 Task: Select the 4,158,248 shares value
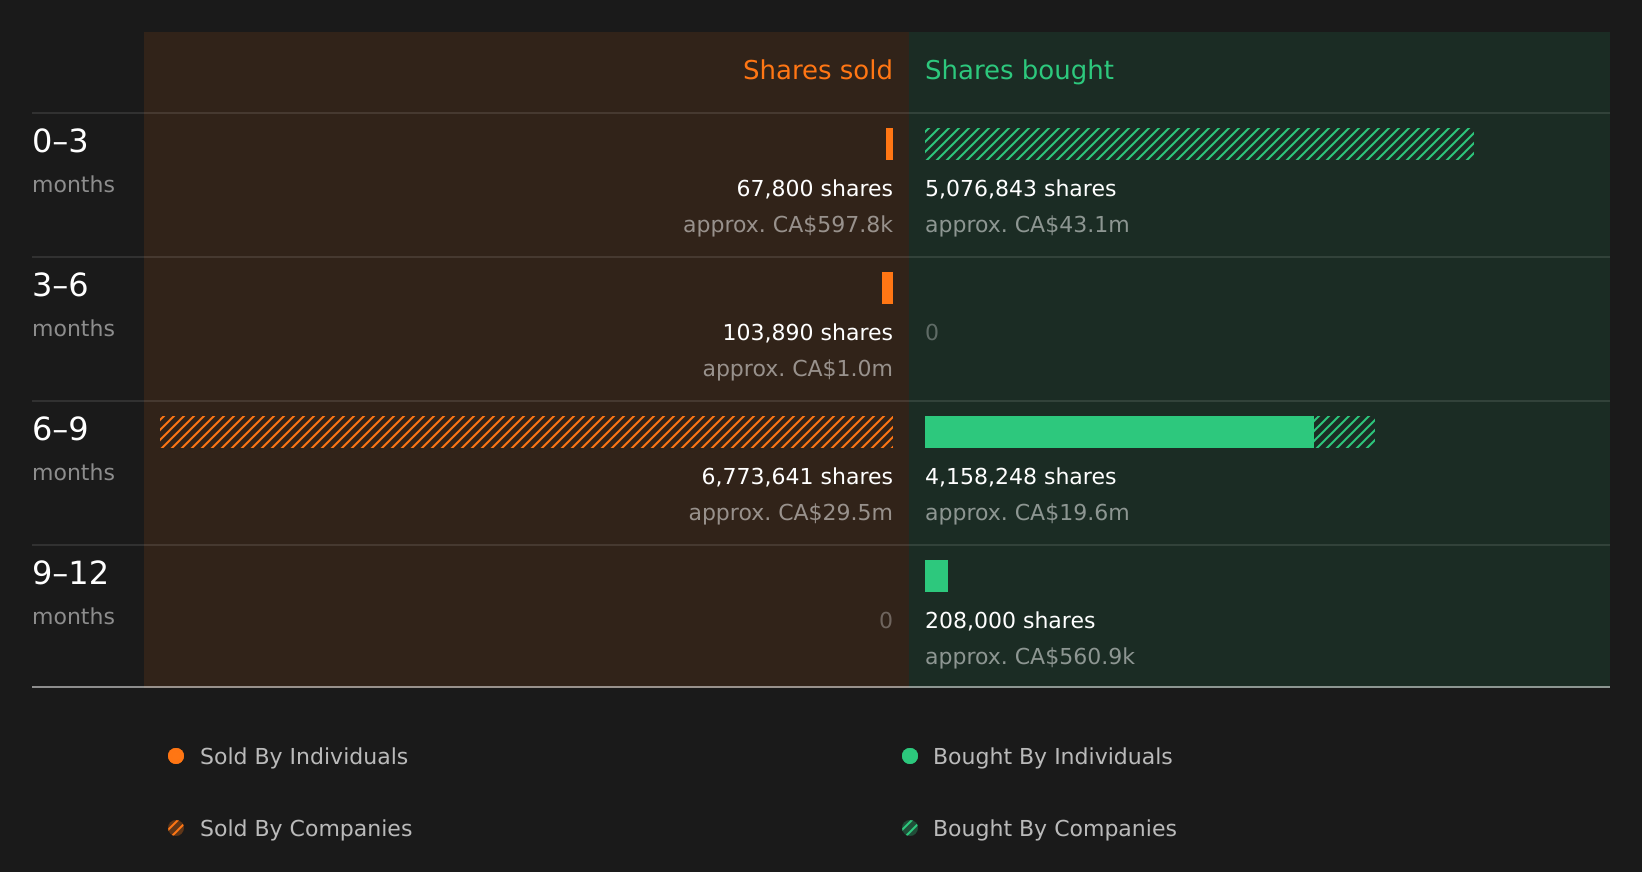tap(1020, 477)
